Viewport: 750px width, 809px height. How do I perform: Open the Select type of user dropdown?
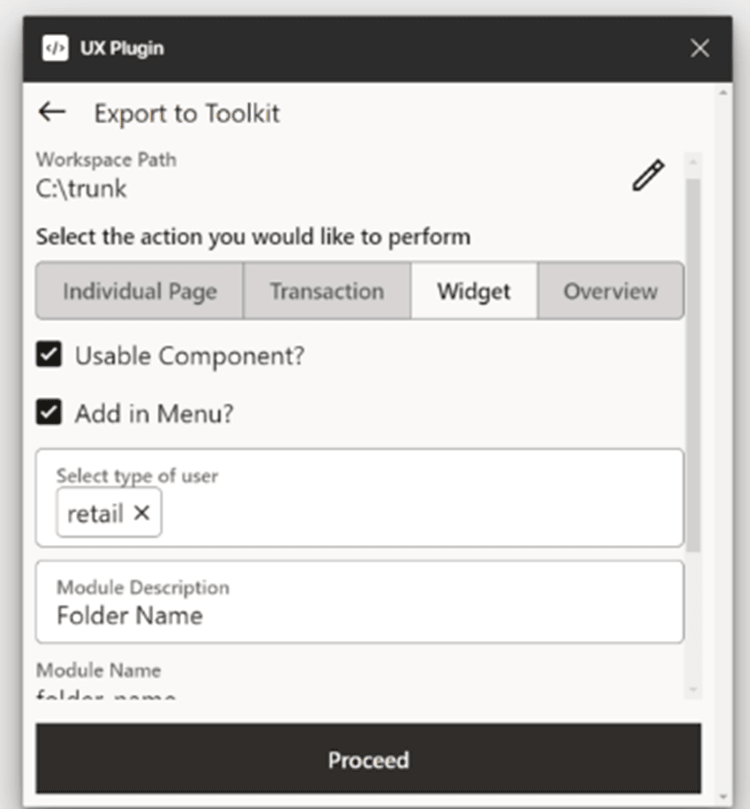420,498
